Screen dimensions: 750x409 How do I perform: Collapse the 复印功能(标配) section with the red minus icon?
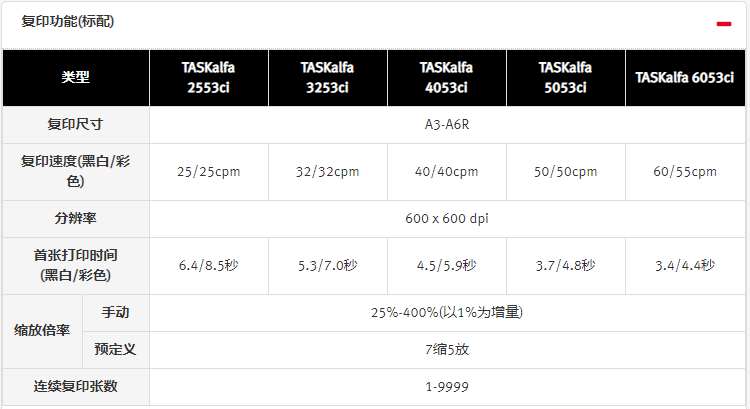(723, 23)
